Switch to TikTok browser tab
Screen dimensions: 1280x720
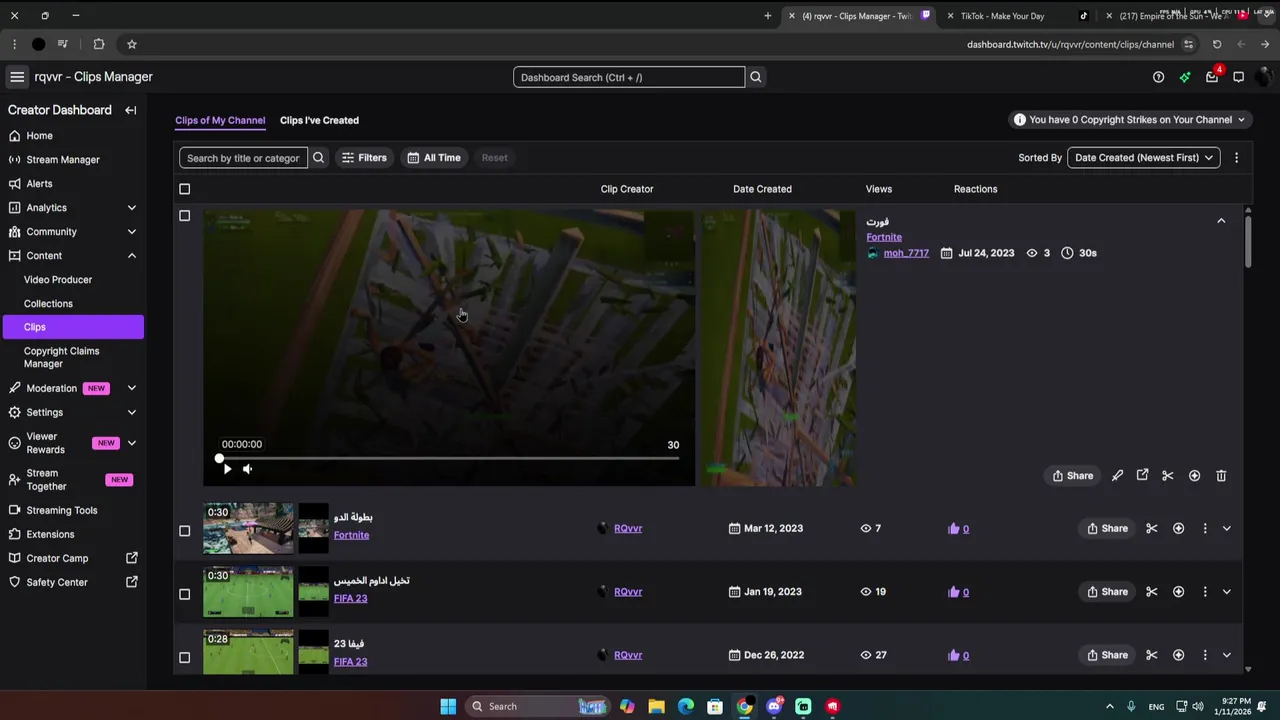[1002, 16]
